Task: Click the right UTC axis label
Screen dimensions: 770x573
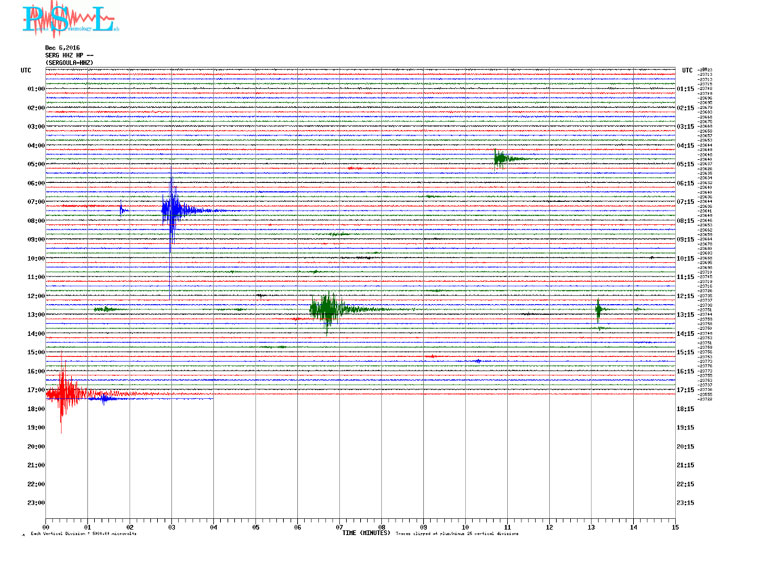Action: click(x=687, y=70)
